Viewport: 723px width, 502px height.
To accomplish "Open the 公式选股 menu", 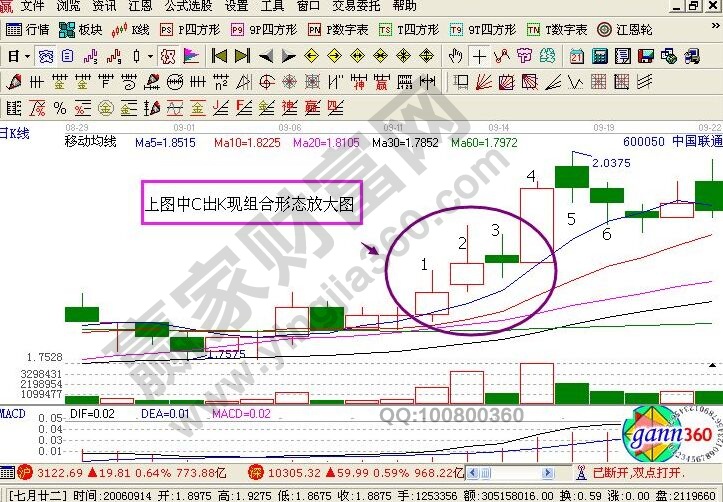I will (189, 6).
